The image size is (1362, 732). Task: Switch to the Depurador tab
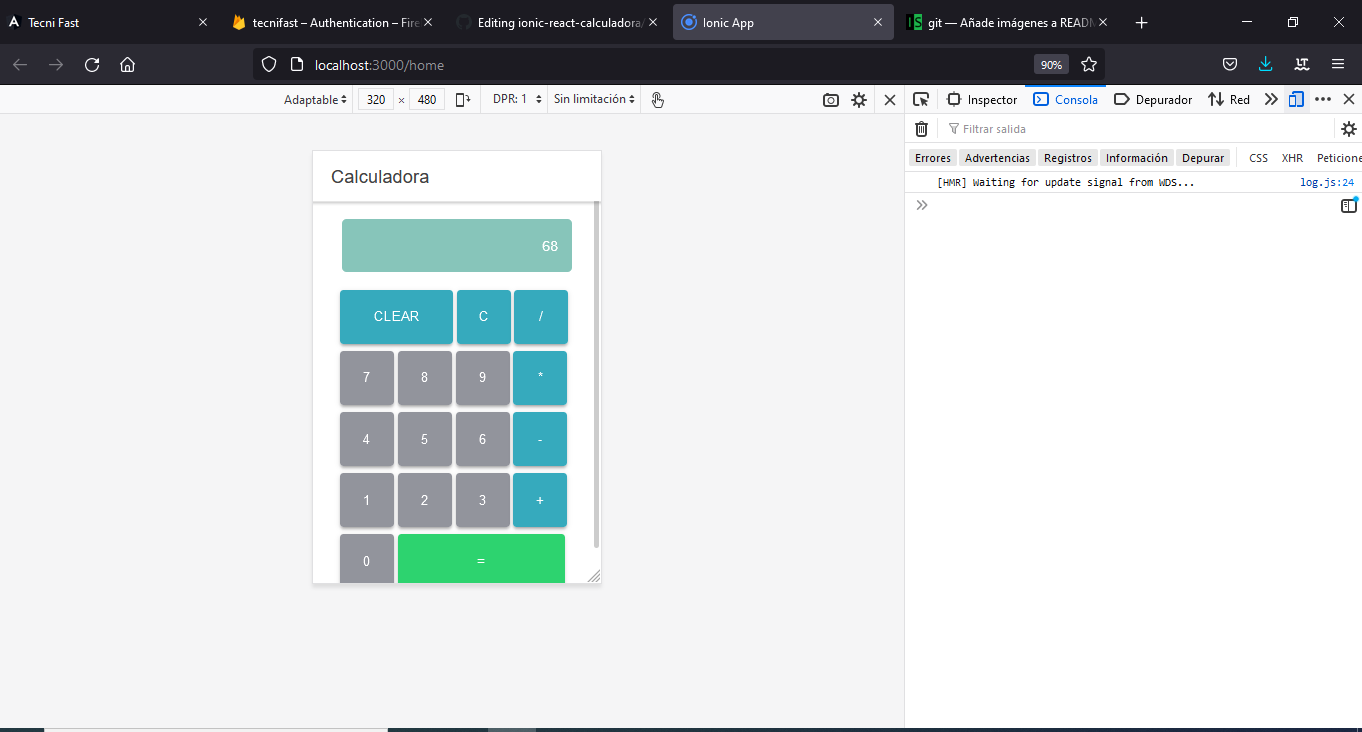(1153, 99)
